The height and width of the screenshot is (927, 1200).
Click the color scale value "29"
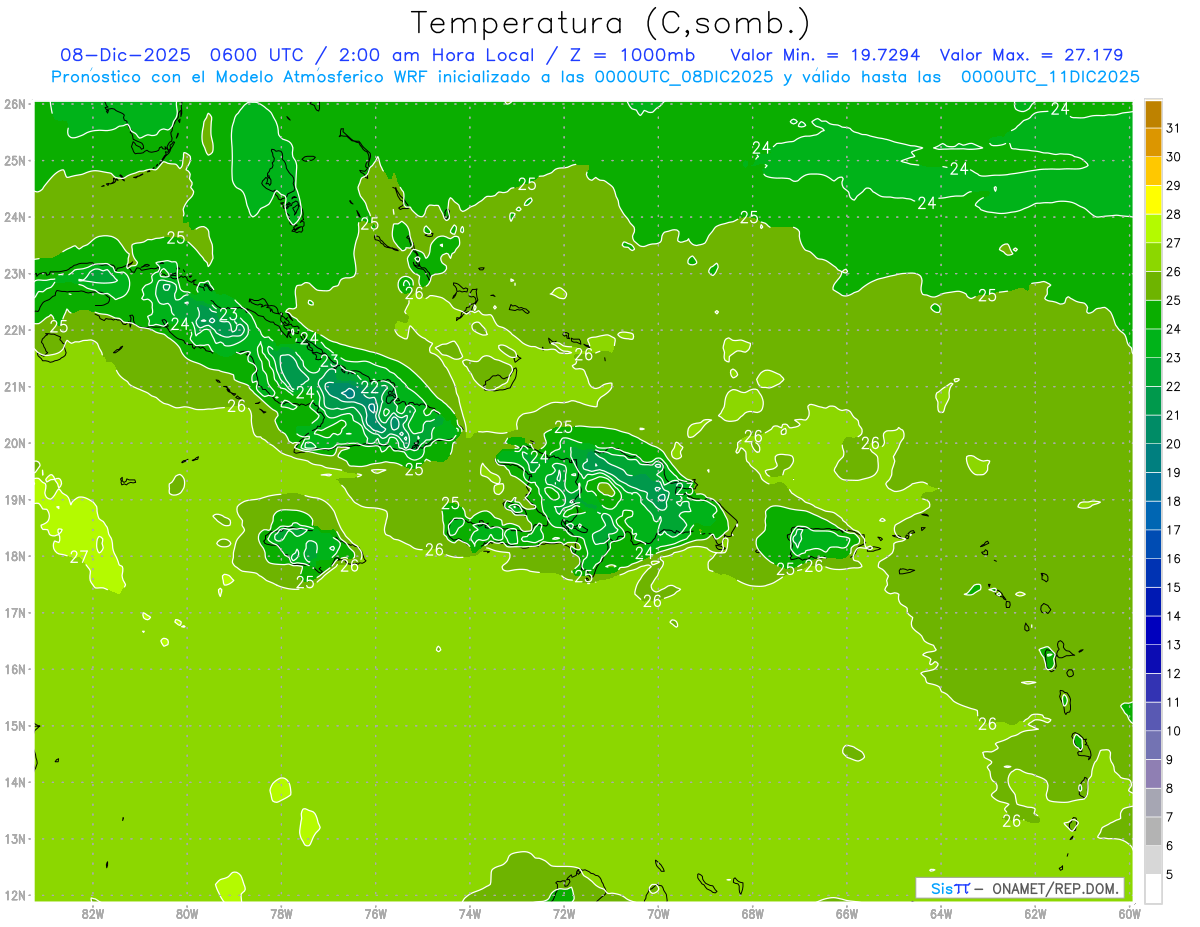(1173, 185)
